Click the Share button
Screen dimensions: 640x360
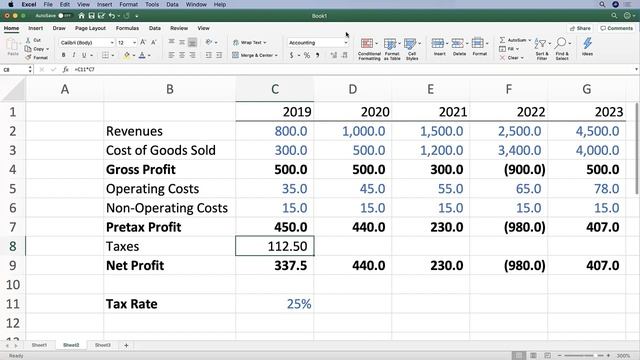tap(580, 28)
